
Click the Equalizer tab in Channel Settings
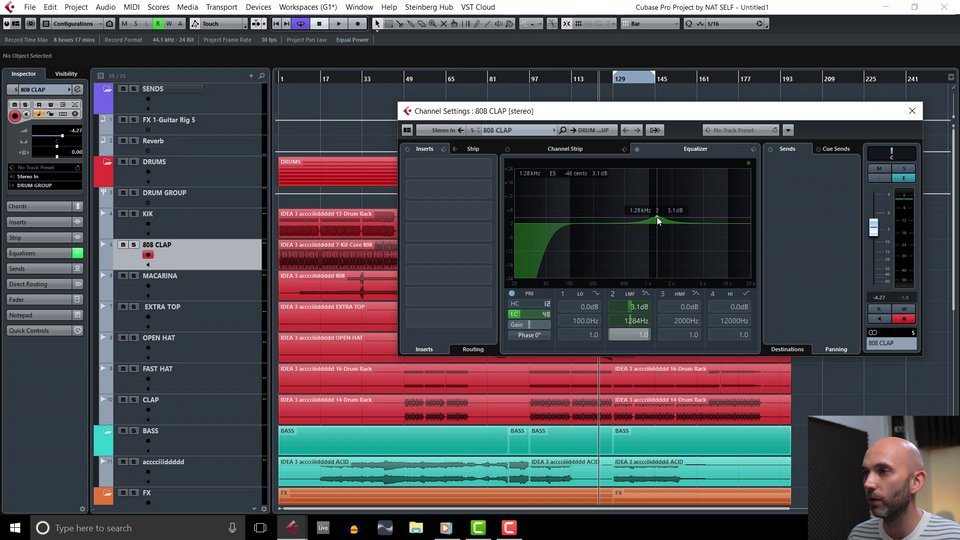point(695,149)
